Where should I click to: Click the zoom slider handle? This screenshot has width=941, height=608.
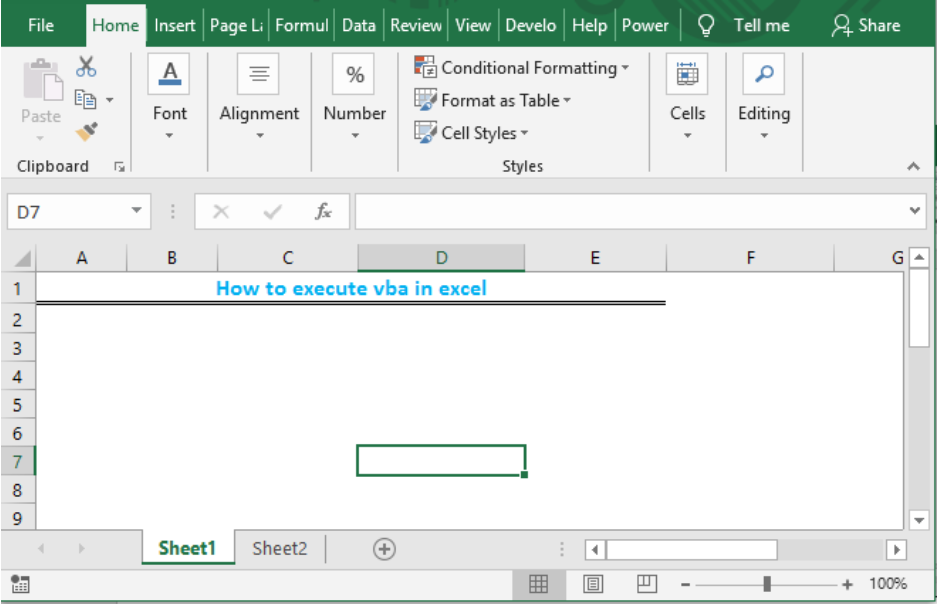pyautogui.click(x=766, y=584)
